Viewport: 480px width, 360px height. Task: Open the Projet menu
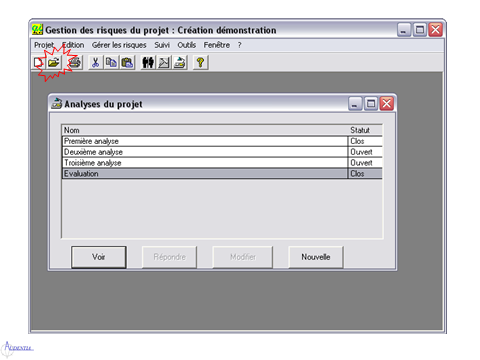coord(44,45)
